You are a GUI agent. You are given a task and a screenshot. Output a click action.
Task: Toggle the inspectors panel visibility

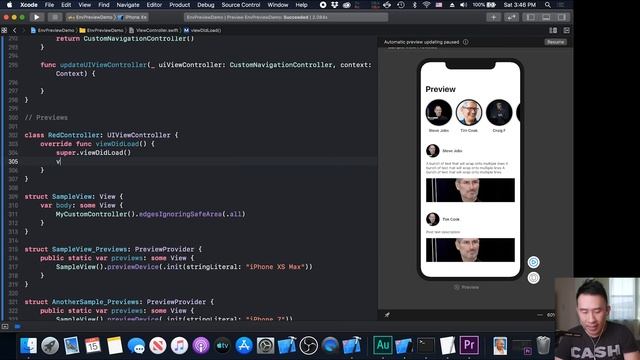(x=562, y=17)
